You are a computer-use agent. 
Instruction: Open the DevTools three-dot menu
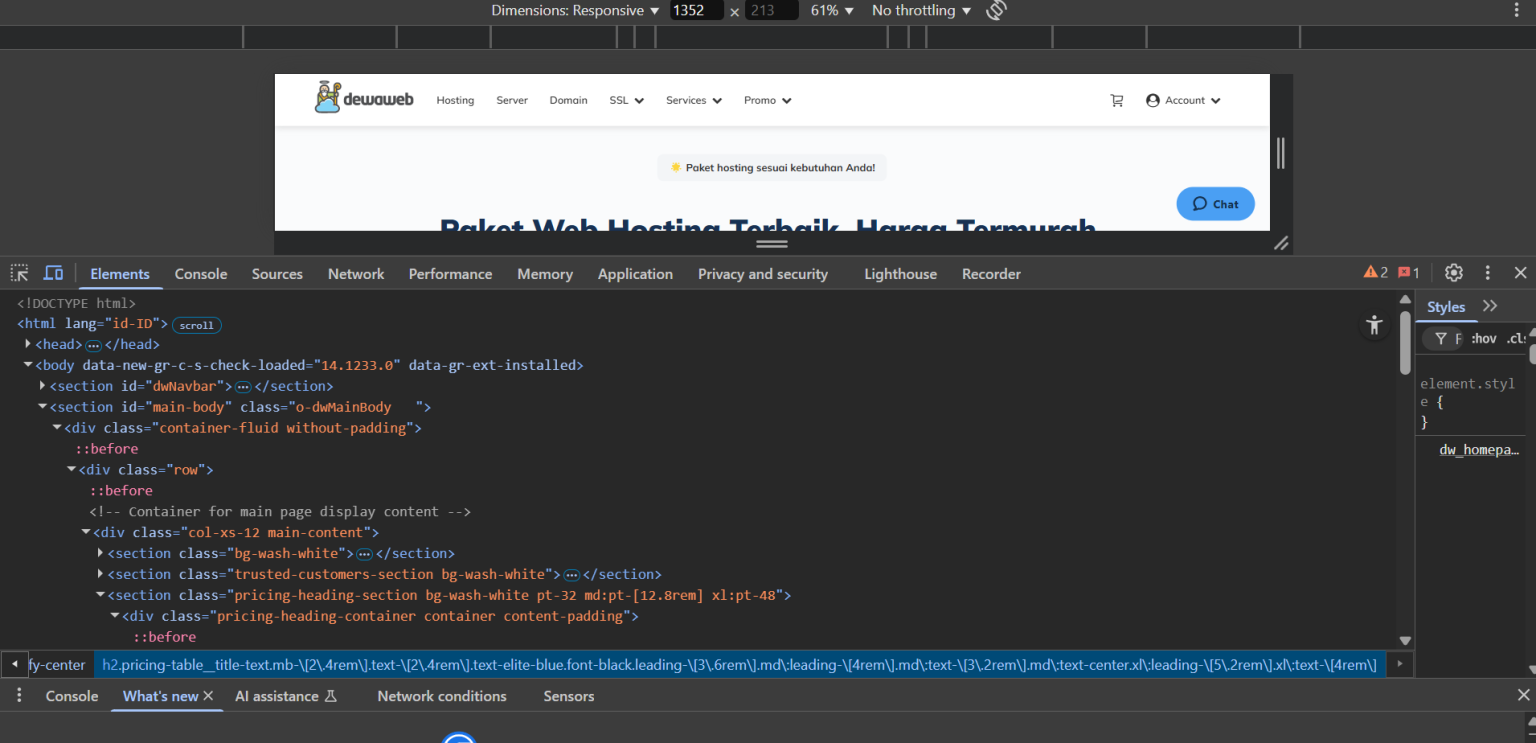pyautogui.click(x=1487, y=272)
